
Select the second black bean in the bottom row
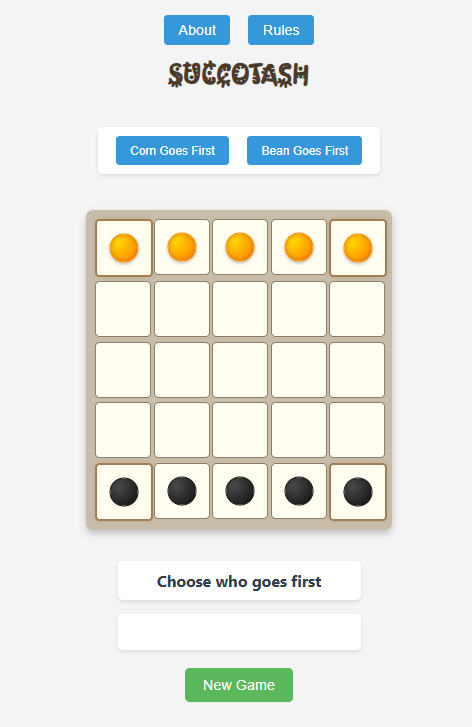click(x=182, y=491)
